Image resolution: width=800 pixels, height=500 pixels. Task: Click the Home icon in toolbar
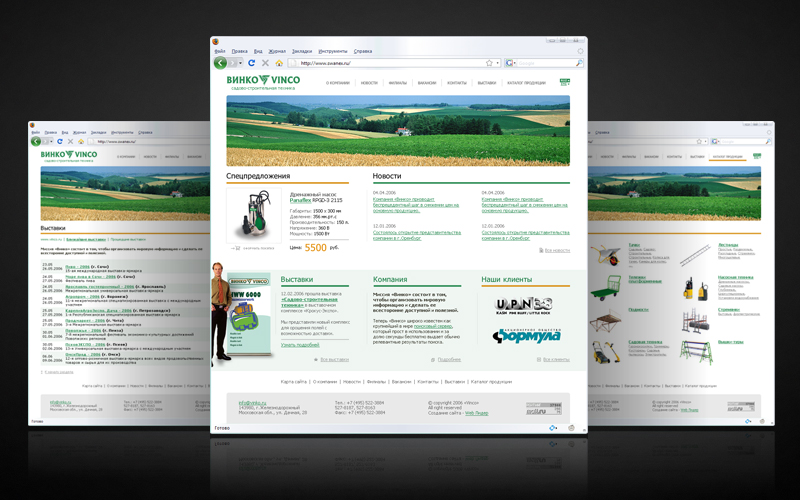(x=279, y=63)
